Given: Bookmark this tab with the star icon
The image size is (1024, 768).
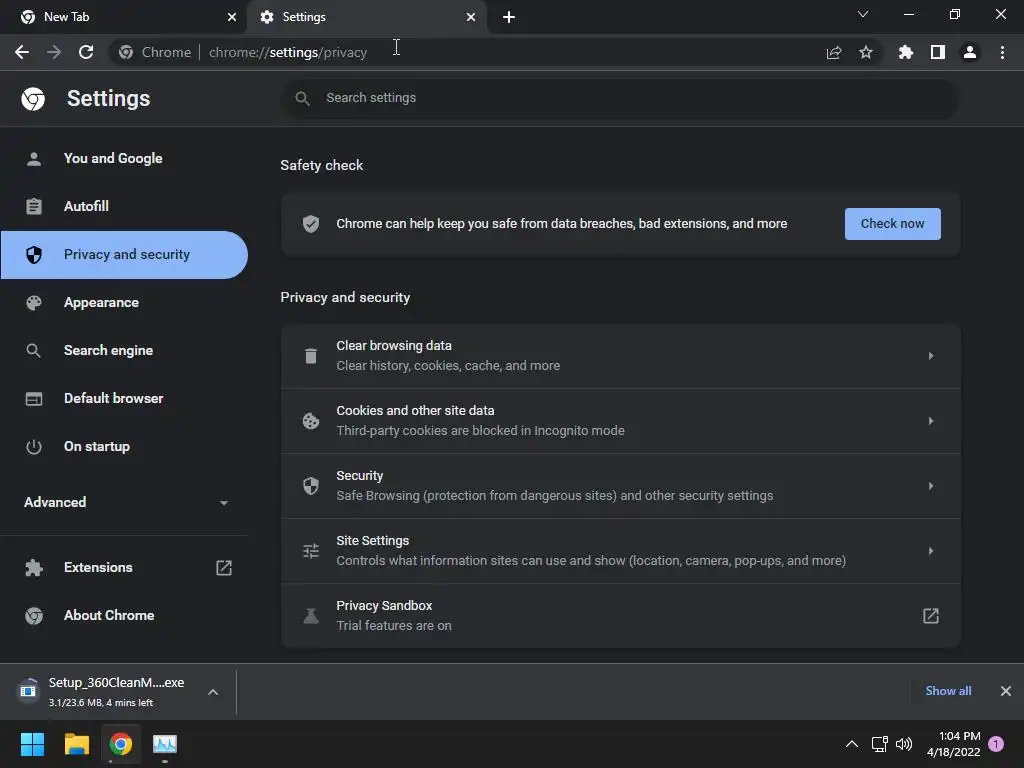Looking at the screenshot, I should 865,52.
